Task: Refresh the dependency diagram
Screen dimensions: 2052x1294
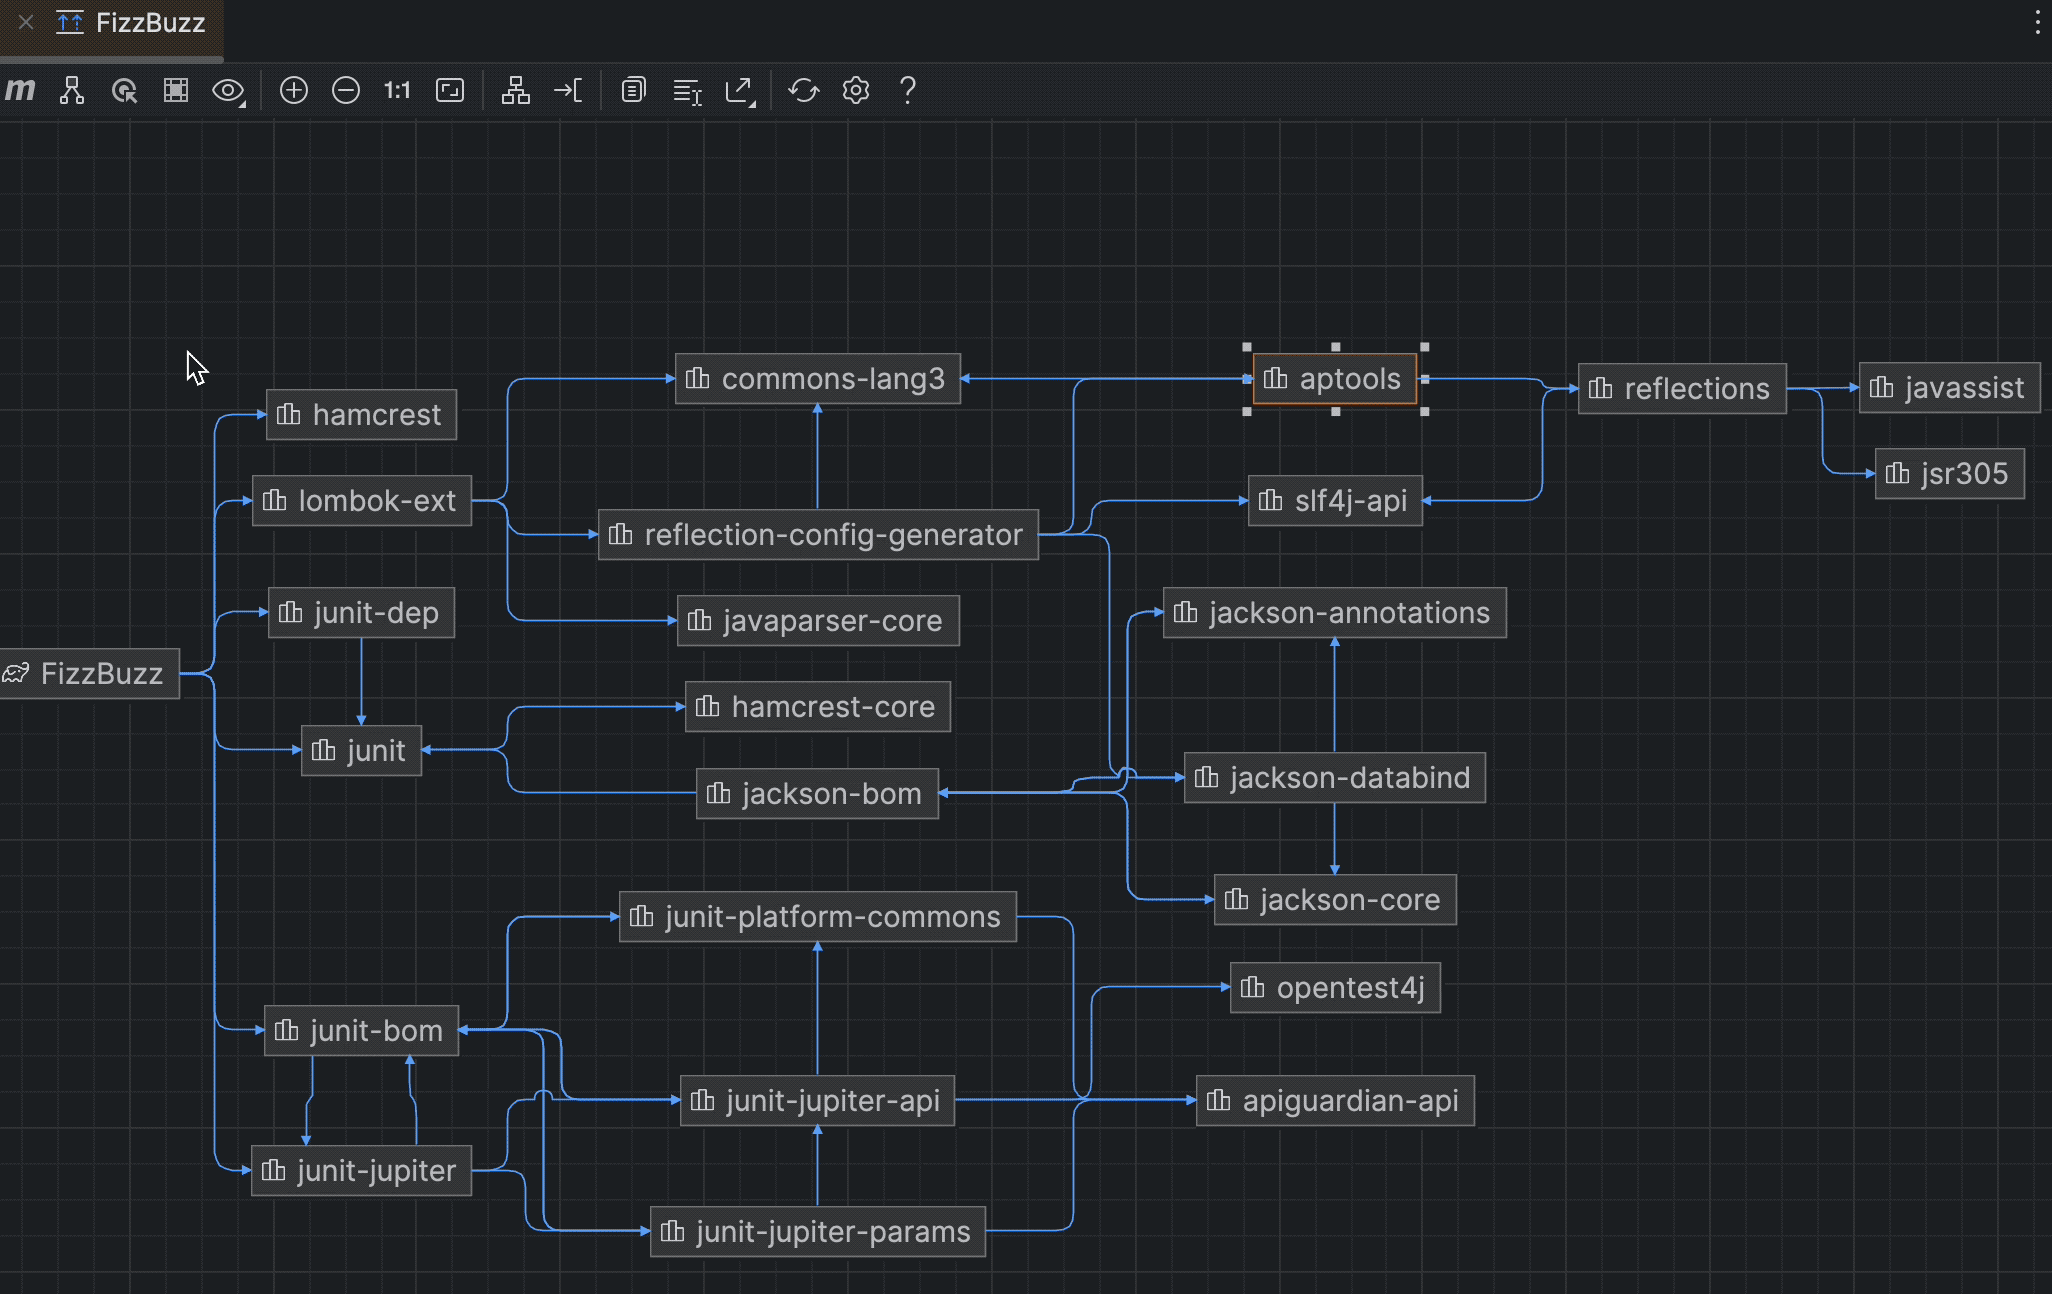Action: (x=803, y=90)
